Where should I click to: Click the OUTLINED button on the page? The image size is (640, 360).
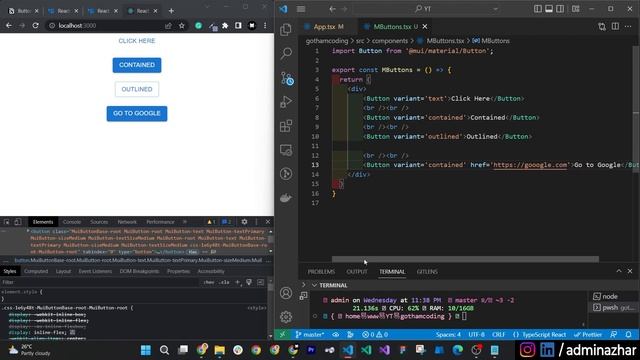137,89
